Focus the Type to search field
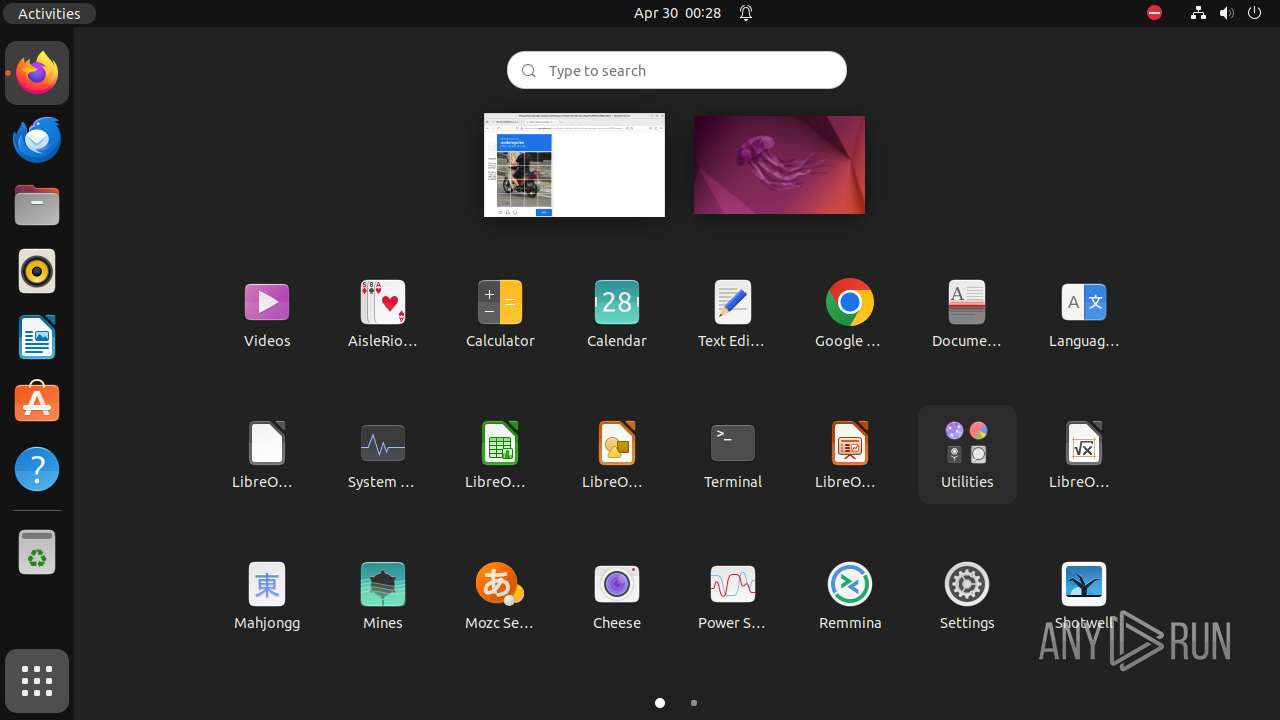The height and width of the screenshot is (720, 1280). point(677,70)
